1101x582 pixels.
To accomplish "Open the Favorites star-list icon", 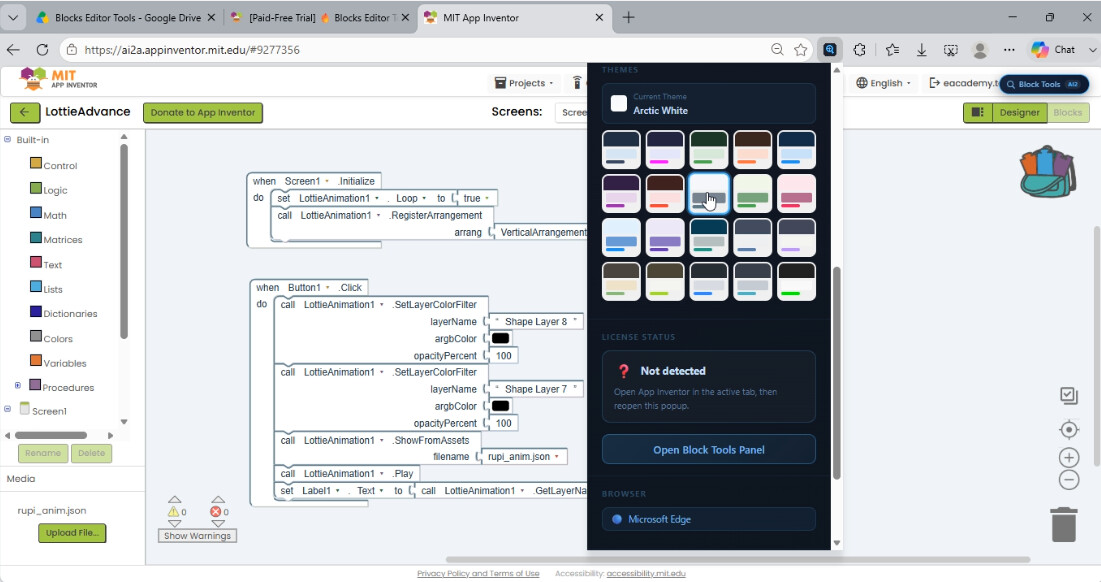I will (x=892, y=50).
